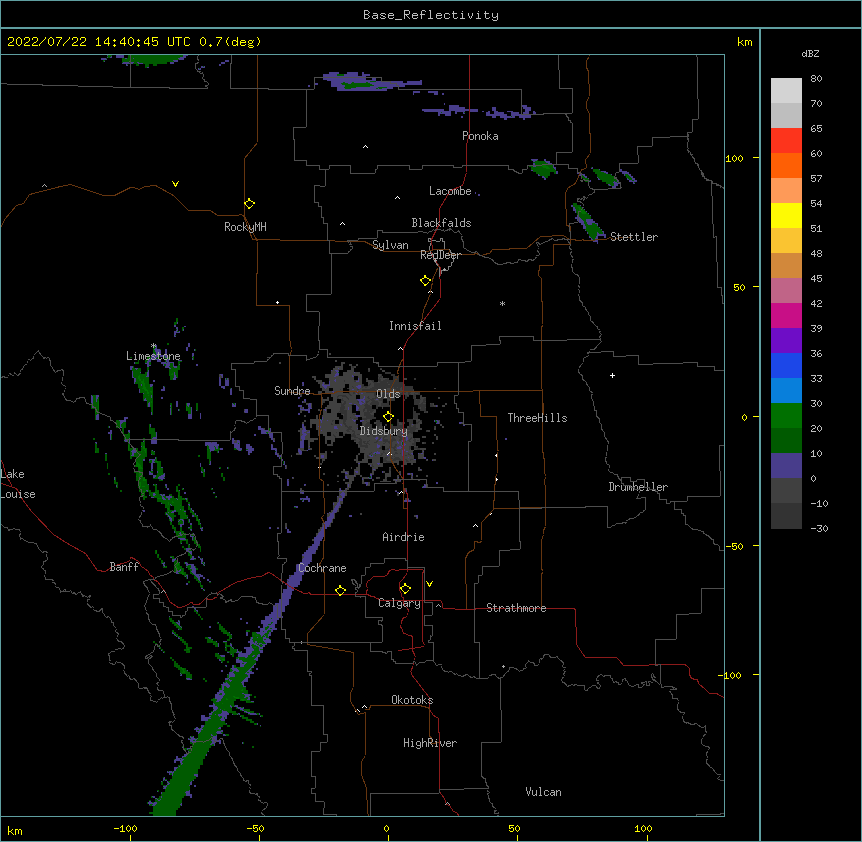
Task: Click the Calgary city label
Action: (399, 603)
